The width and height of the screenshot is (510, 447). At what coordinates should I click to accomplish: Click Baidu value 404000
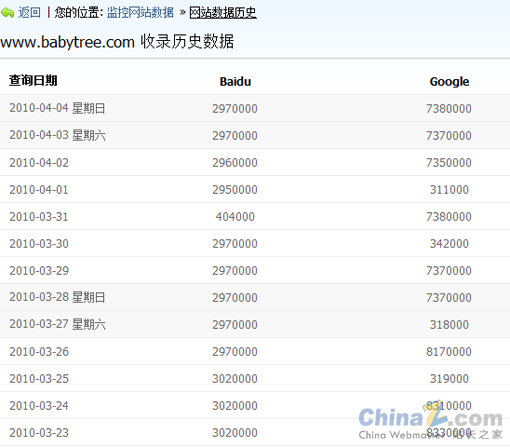235,217
